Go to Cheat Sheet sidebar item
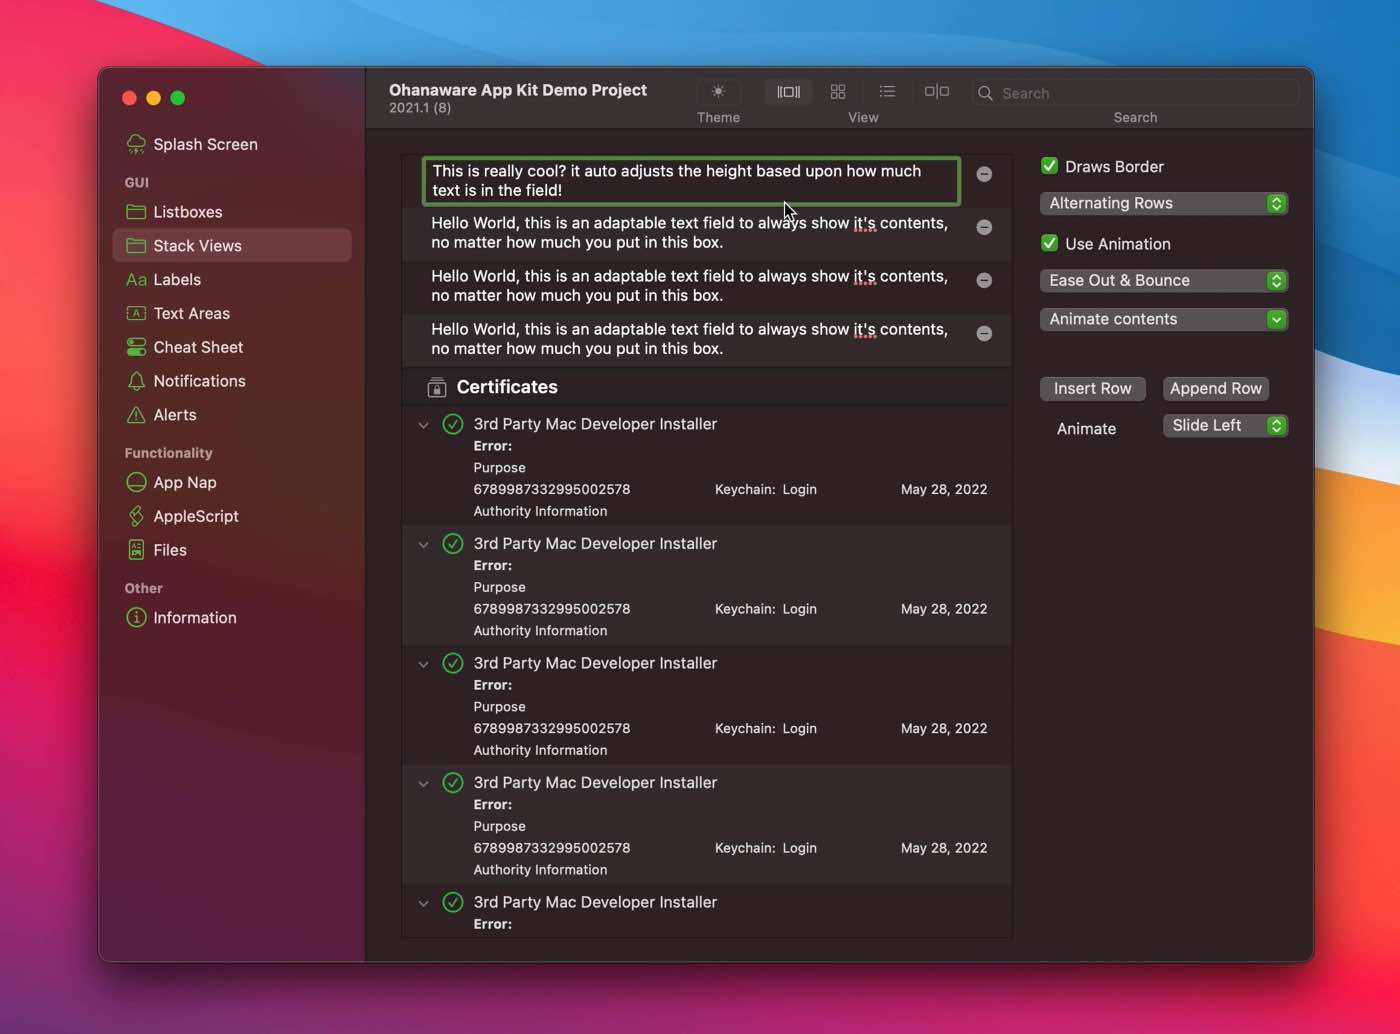This screenshot has height=1034, width=1400. coord(198,347)
